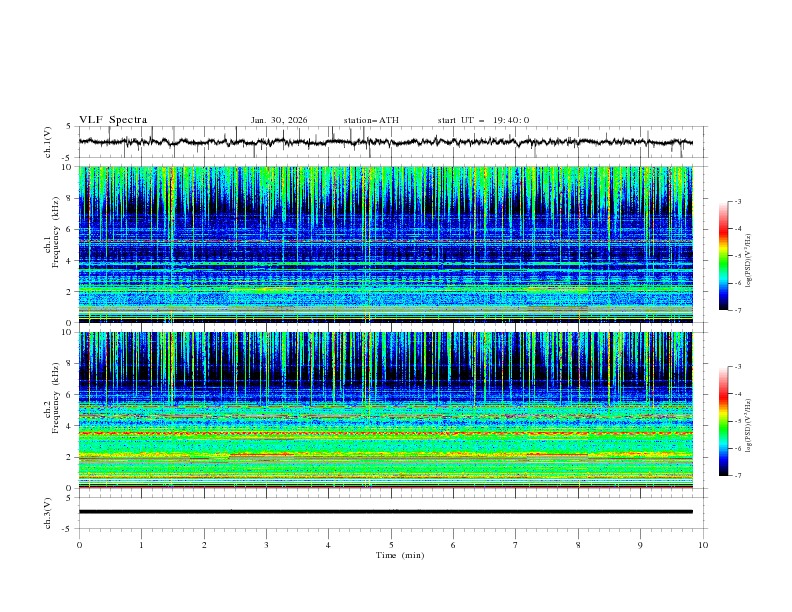Click the "2" tick on the time axis
The image size is (792, 612).
coord(204,545)
